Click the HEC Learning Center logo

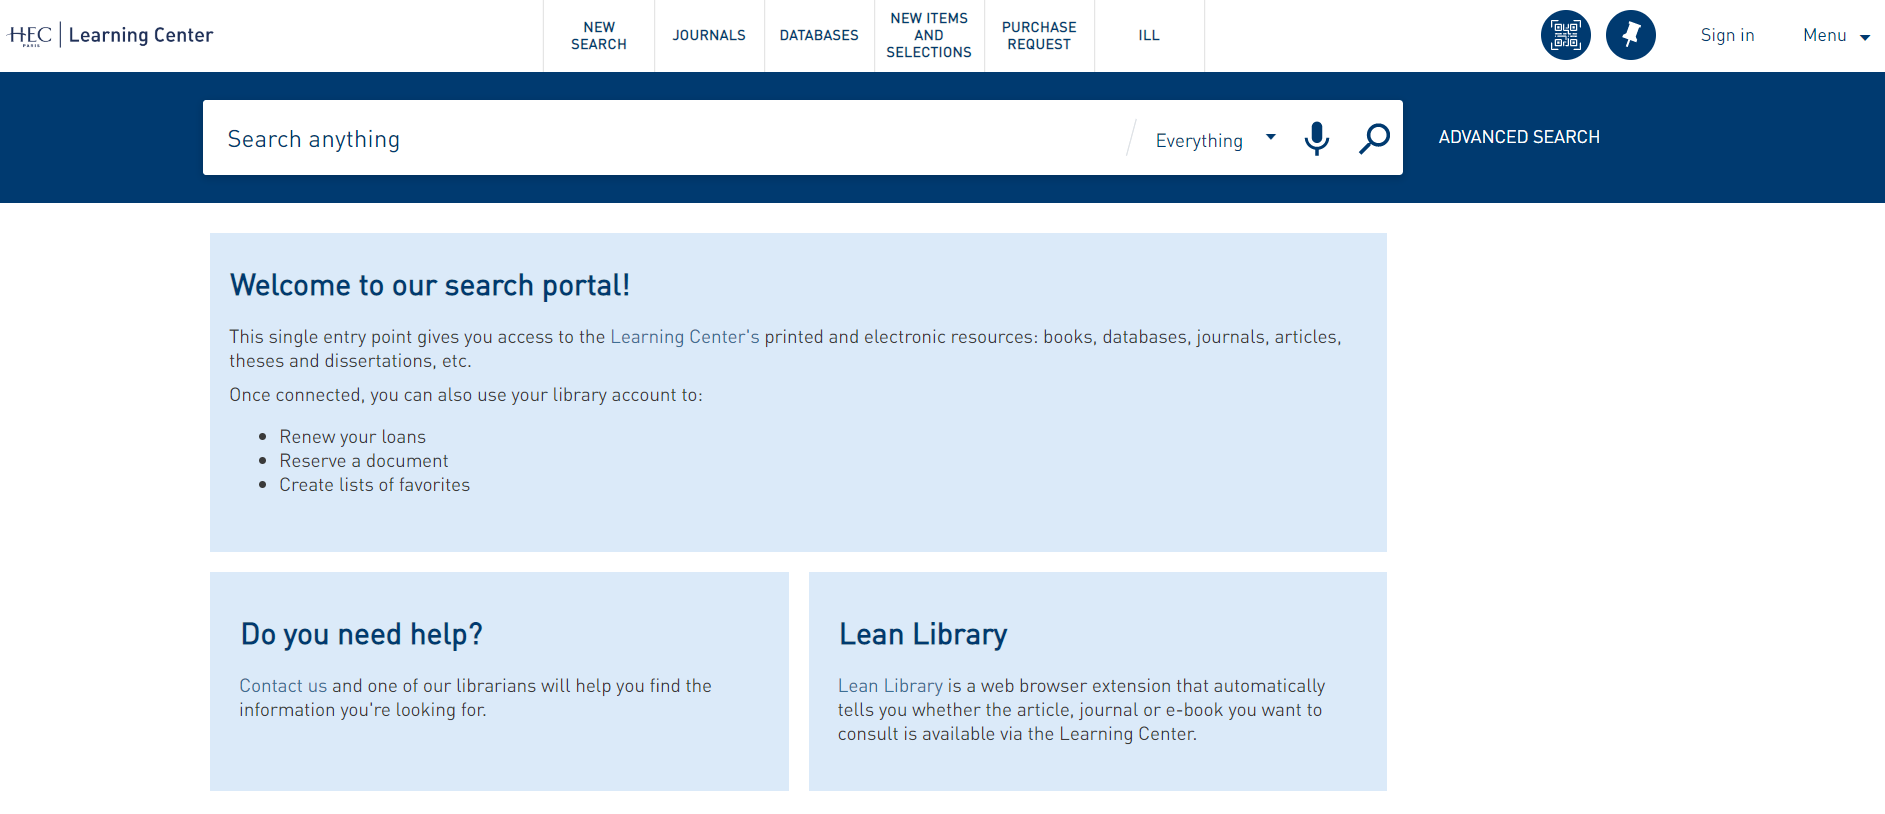[111, 35]
